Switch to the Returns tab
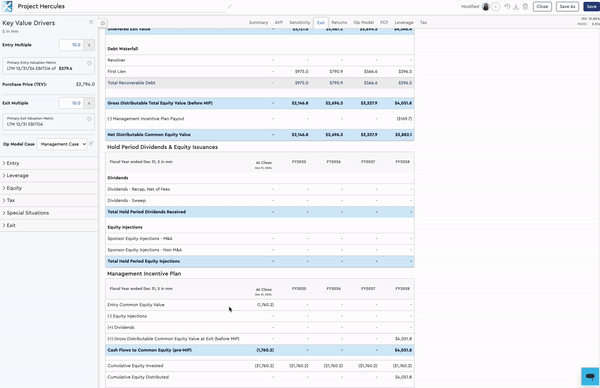Image resolution: width=600 pixels, height=388 pixels. click(339, 23)
